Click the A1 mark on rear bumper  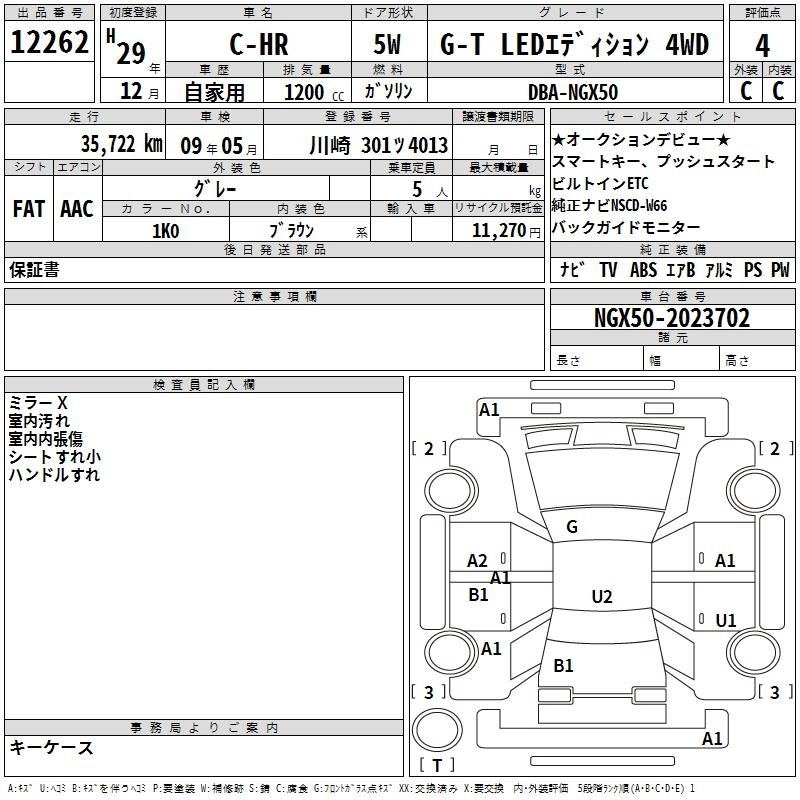point(712,738)
